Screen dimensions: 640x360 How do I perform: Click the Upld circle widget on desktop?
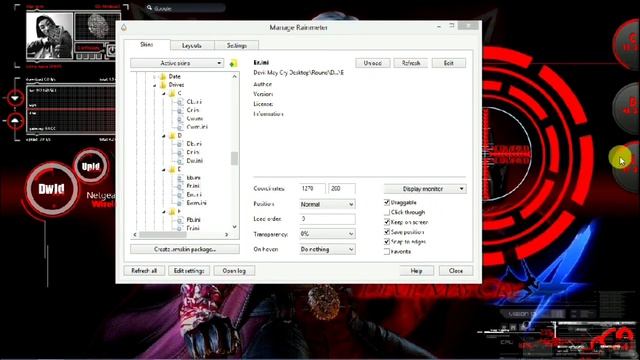pos(91,166)
